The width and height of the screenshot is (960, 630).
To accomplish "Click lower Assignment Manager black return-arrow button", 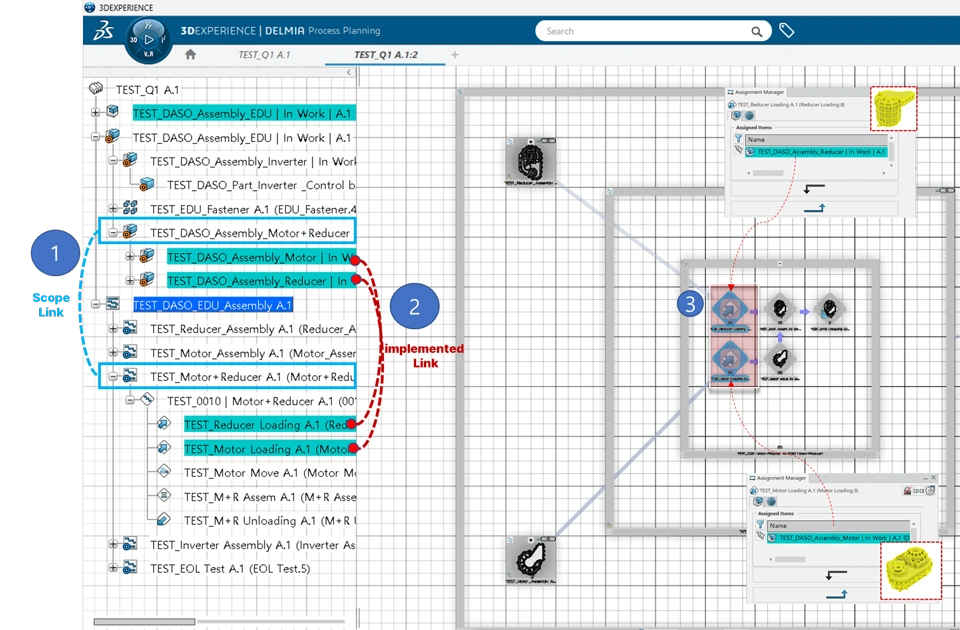I will pos(836,575).
